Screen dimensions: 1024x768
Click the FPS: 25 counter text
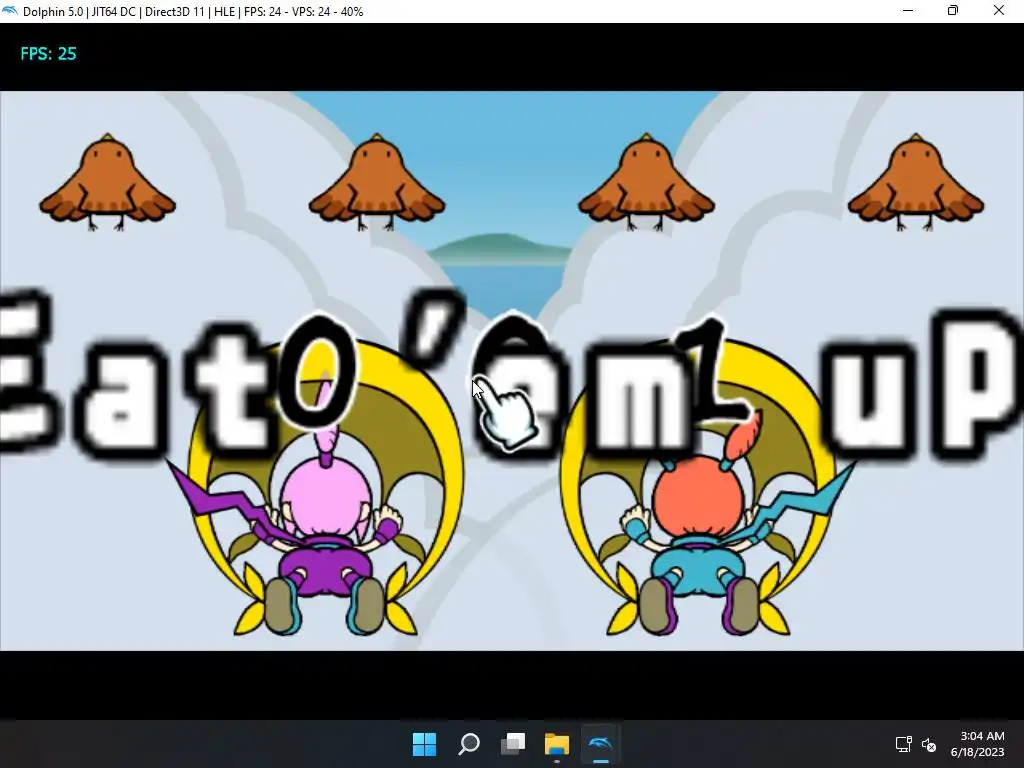[48, 54]
